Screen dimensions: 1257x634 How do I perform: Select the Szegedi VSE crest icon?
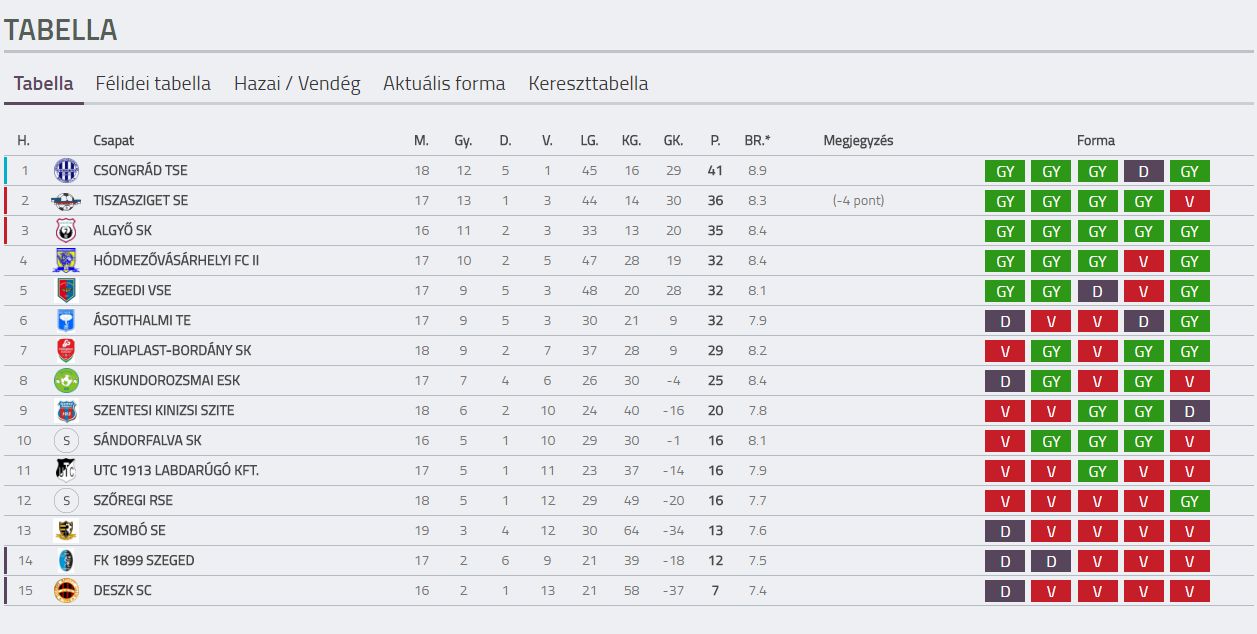[66, 290]
